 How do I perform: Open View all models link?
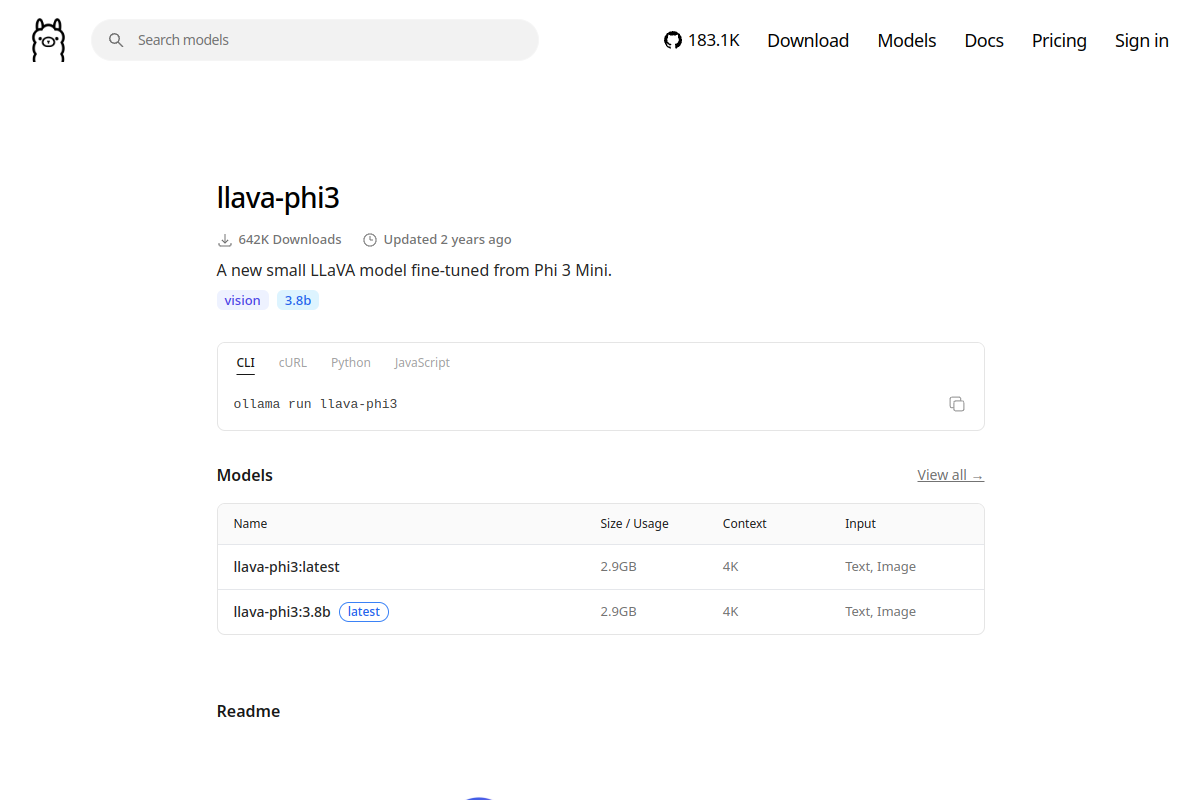tap(950, 475)
